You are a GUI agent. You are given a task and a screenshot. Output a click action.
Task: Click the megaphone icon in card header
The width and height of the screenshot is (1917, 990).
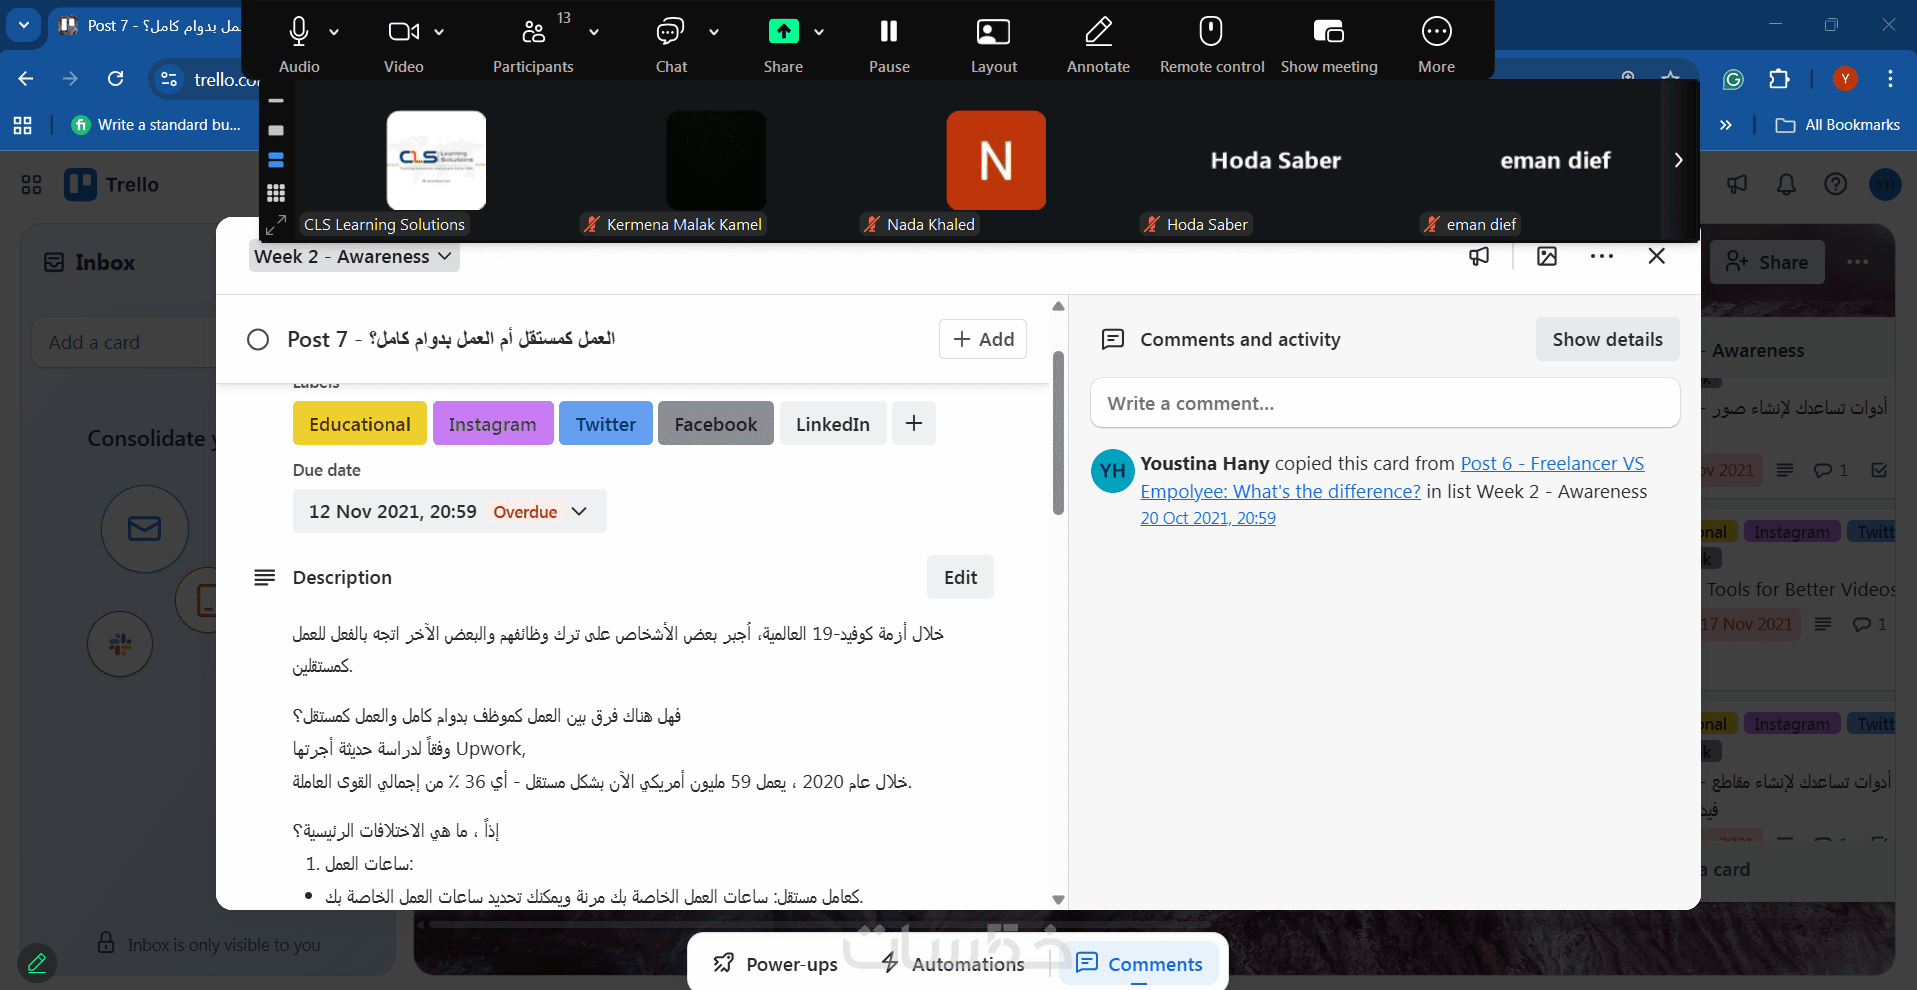point(1479,257)
